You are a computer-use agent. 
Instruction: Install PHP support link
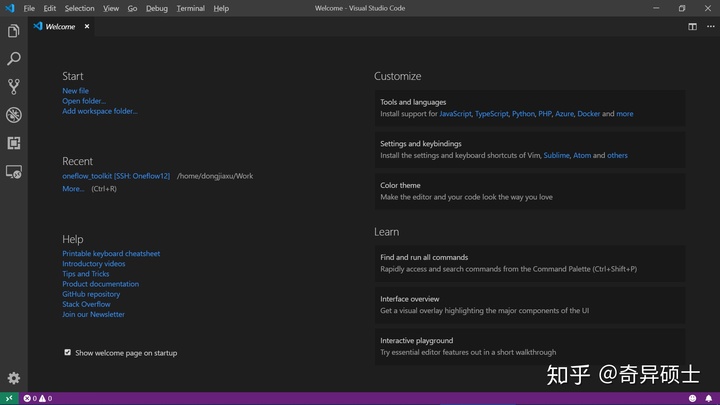tap(545, 114)
